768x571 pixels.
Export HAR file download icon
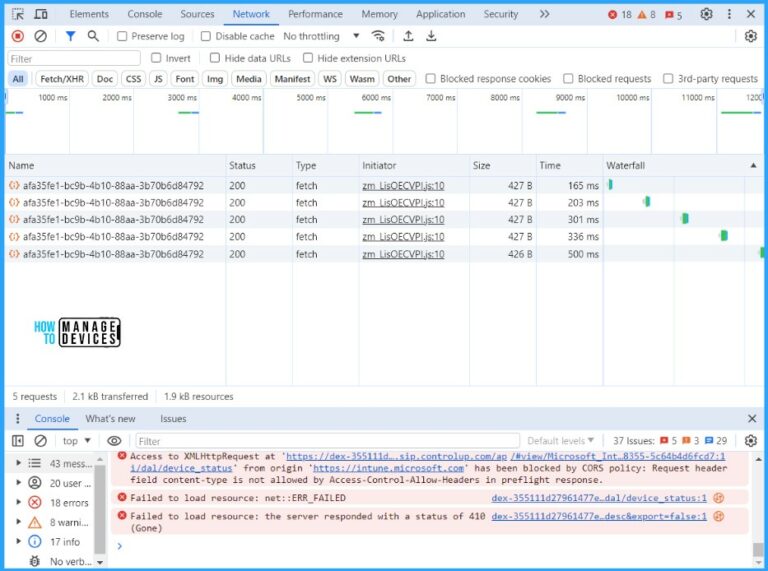coord(431,36)
